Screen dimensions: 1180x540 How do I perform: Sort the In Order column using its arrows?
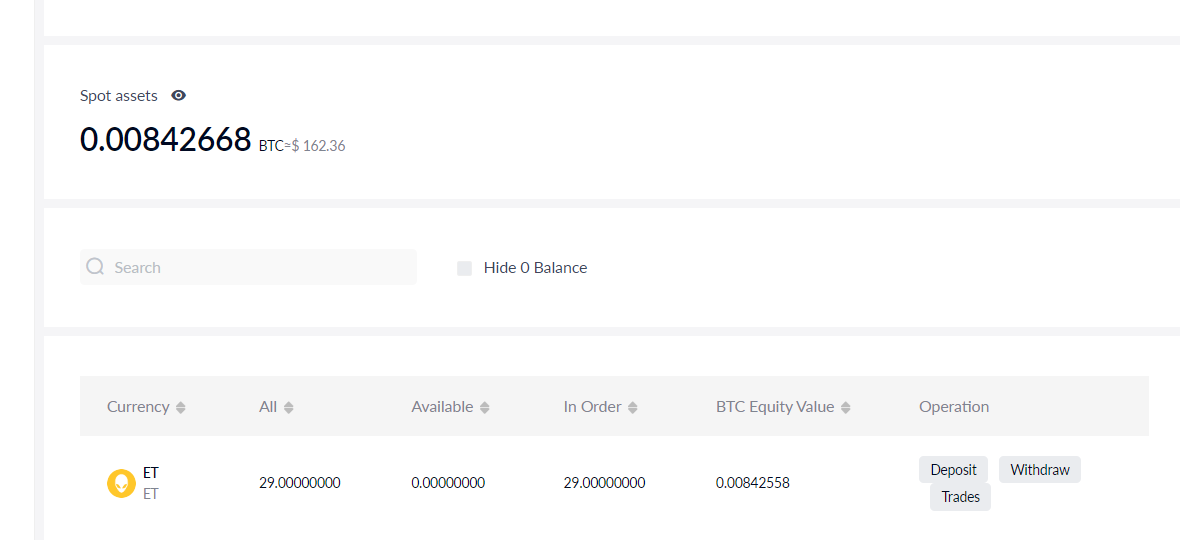tap(634, 408)
